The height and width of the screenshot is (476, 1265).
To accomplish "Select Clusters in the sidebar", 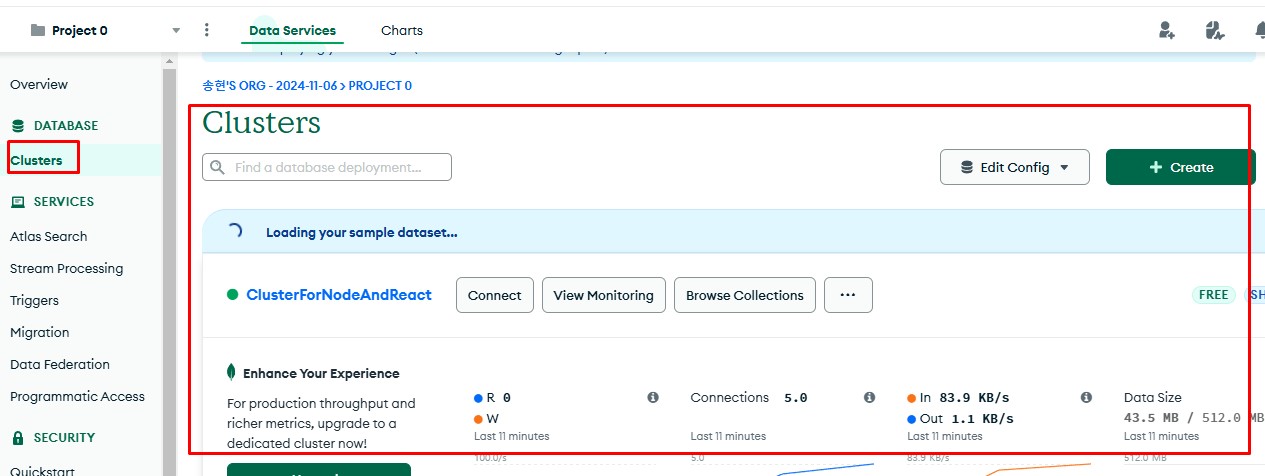I will point(36,160).
